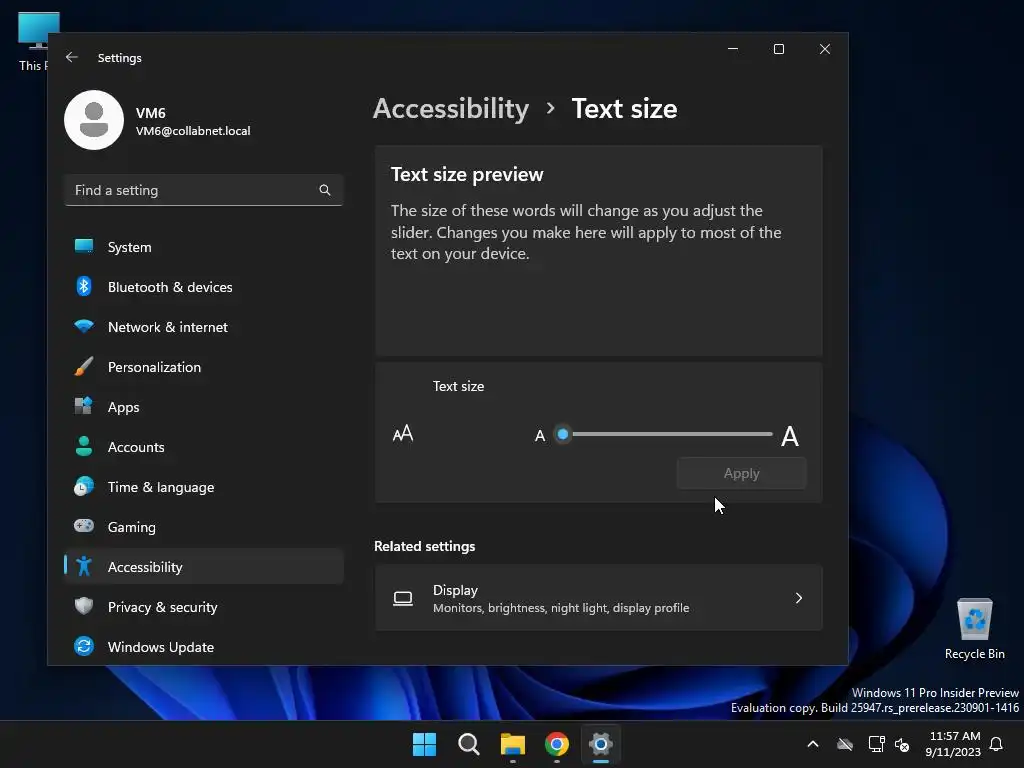Click the Accessibility figure icon
The image size is (1024, 768).
pyautogui.click(x=84, y=566)
